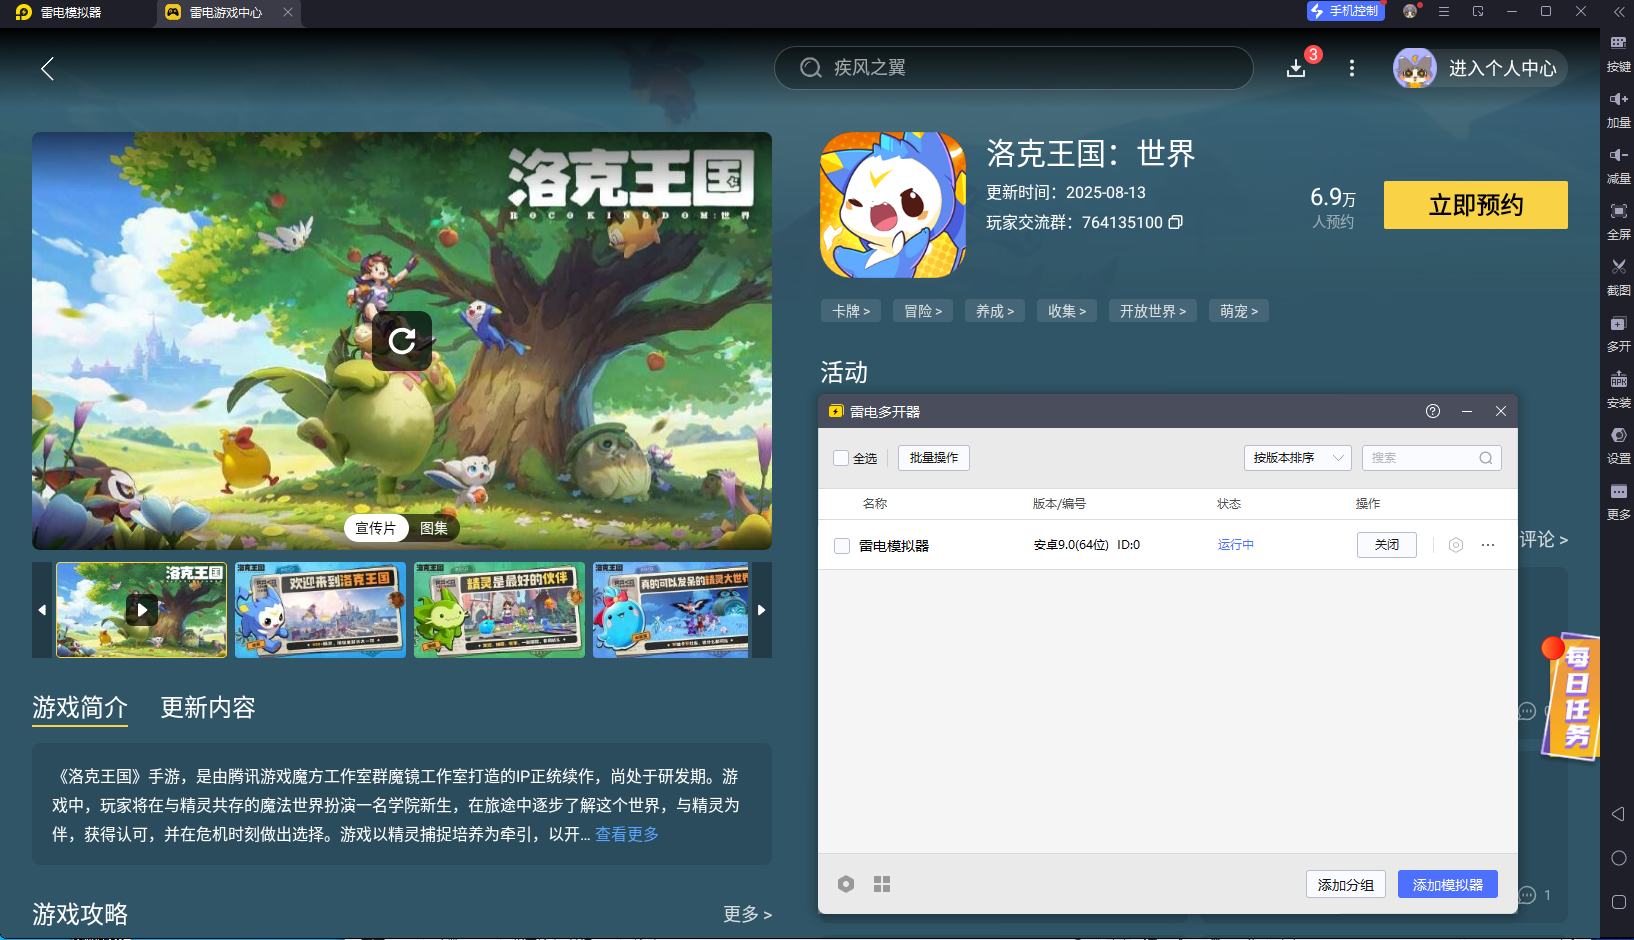Click the install APK sidebar icon
The width and height of the screenshot is (1634, 940).
pos(1618,380)
